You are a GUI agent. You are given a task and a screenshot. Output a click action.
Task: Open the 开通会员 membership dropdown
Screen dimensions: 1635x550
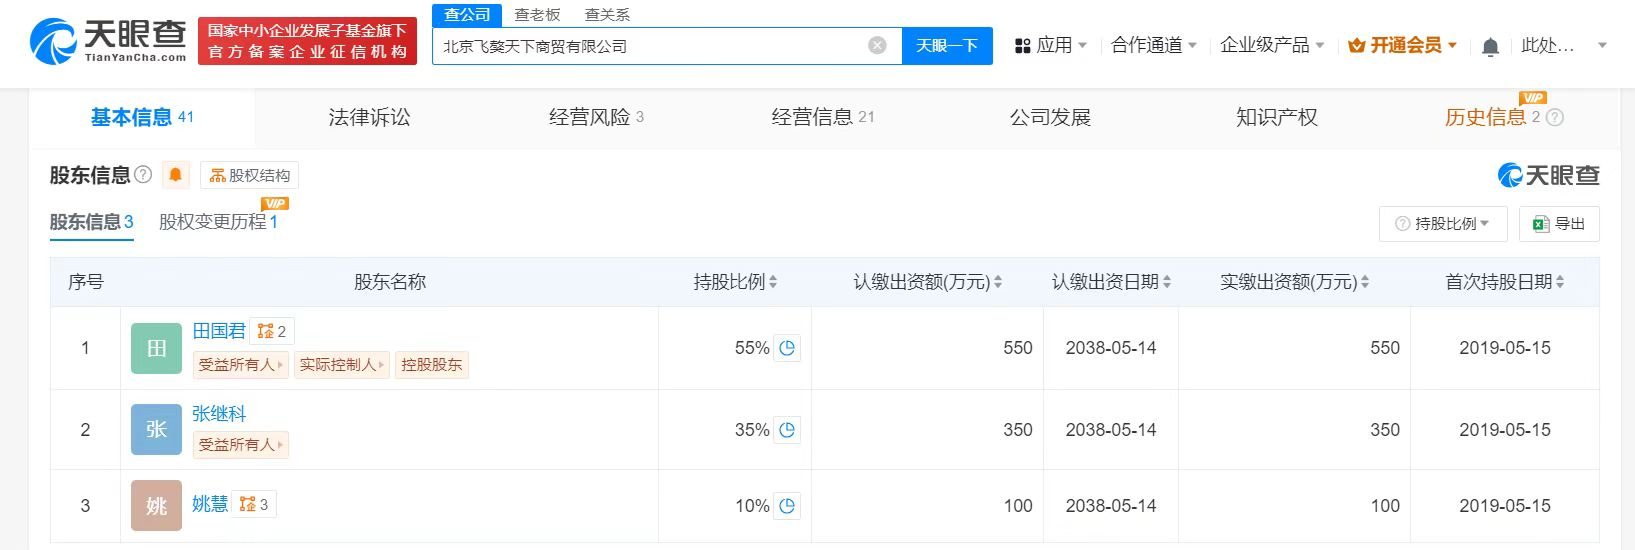(1403, 45)
